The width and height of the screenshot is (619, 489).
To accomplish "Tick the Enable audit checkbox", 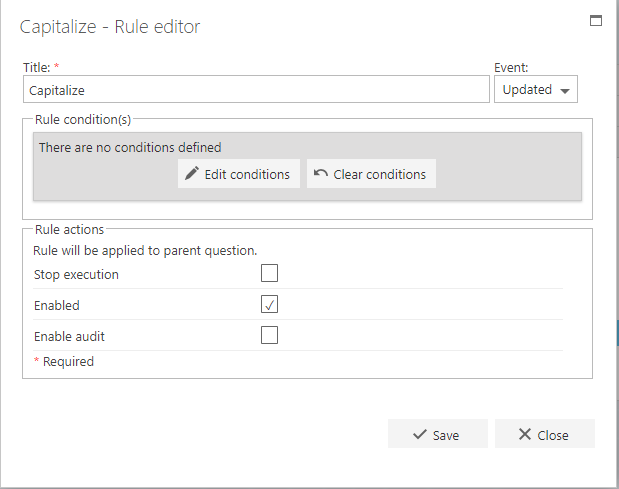I will (x=269, y=335).
